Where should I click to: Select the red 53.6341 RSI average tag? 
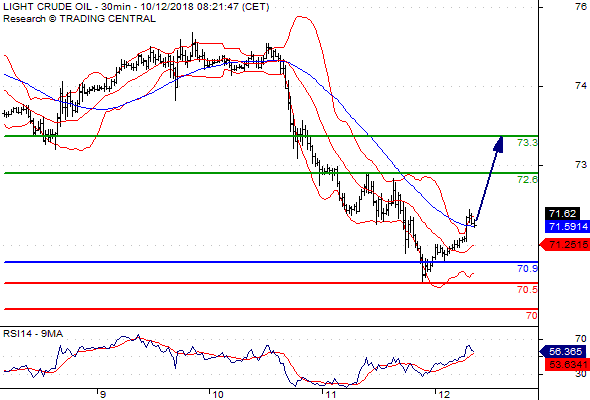tap(567, 365)
